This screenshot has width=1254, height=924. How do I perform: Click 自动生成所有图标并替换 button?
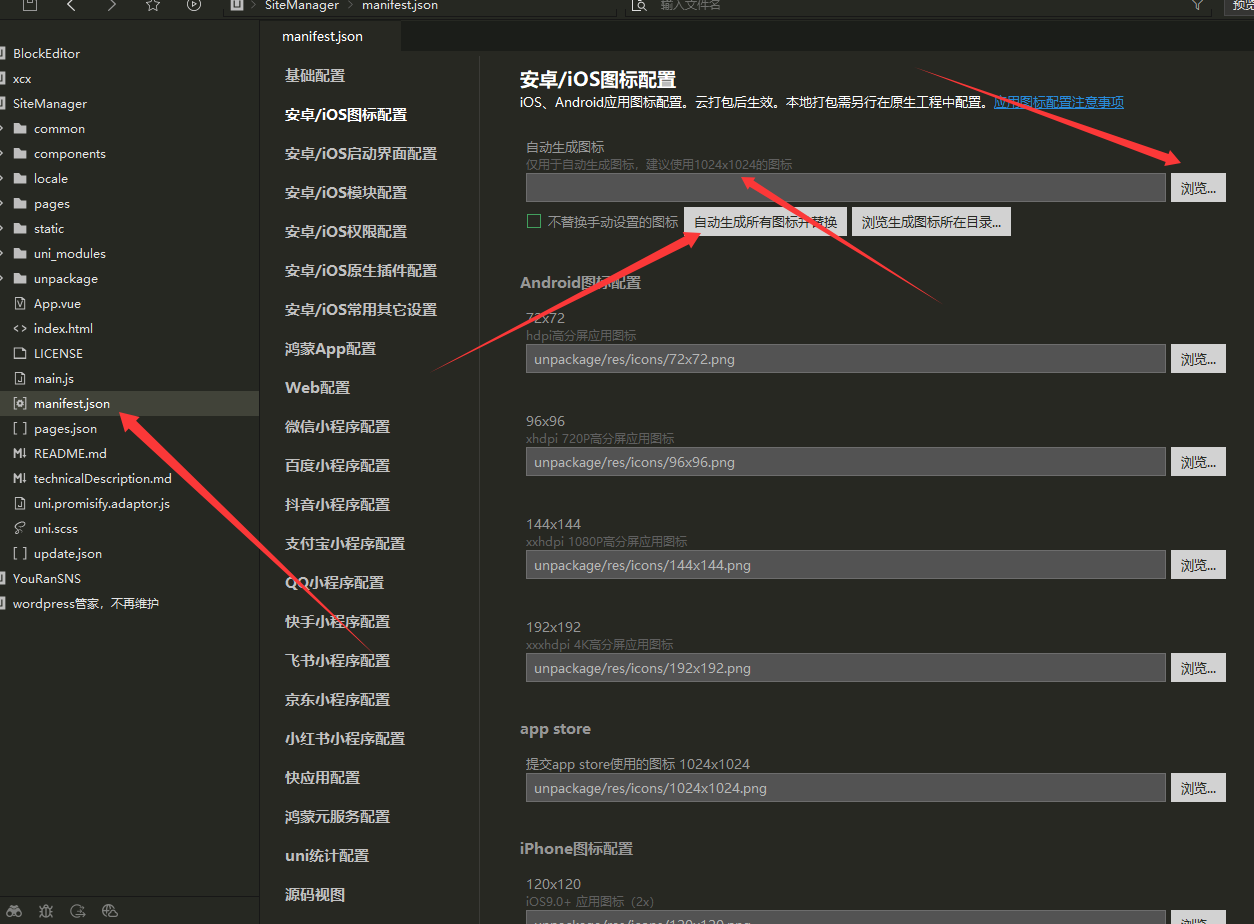pyautogui.click(x=765, y=222)
